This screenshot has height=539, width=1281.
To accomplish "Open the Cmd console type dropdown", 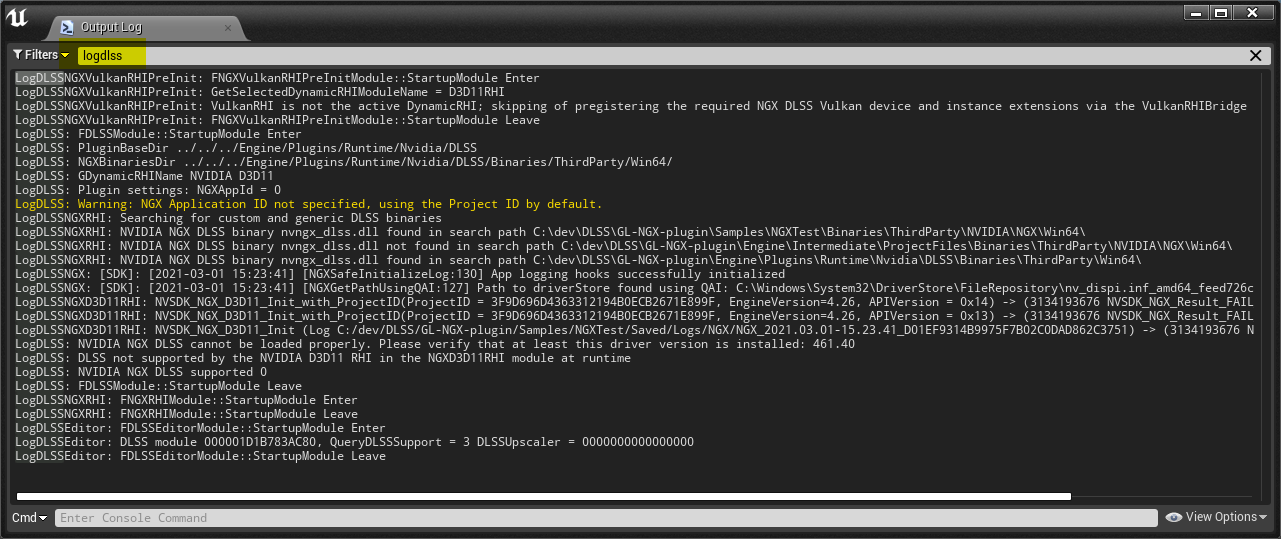I will [x=29, y=517].
